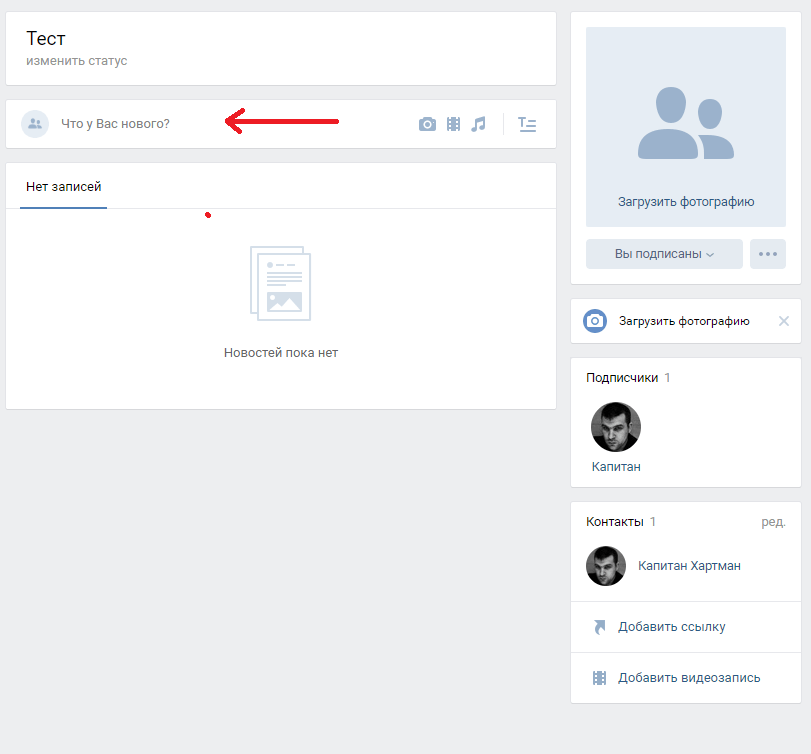This screenshot has width=811, height=754.
Task: Click the Тест group title
Action: tap(46, 39)
